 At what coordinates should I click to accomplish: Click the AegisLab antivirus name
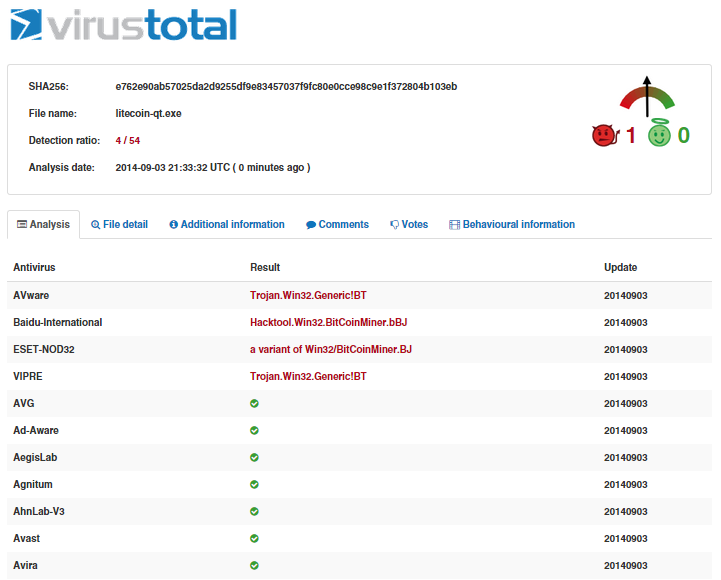pos(35,458)
